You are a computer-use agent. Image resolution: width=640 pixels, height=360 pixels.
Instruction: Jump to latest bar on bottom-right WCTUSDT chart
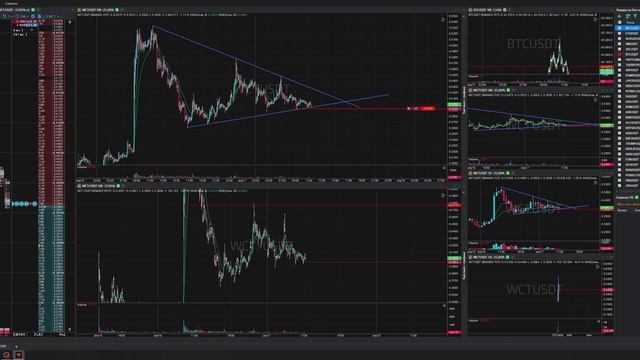[x=598, y=267]
